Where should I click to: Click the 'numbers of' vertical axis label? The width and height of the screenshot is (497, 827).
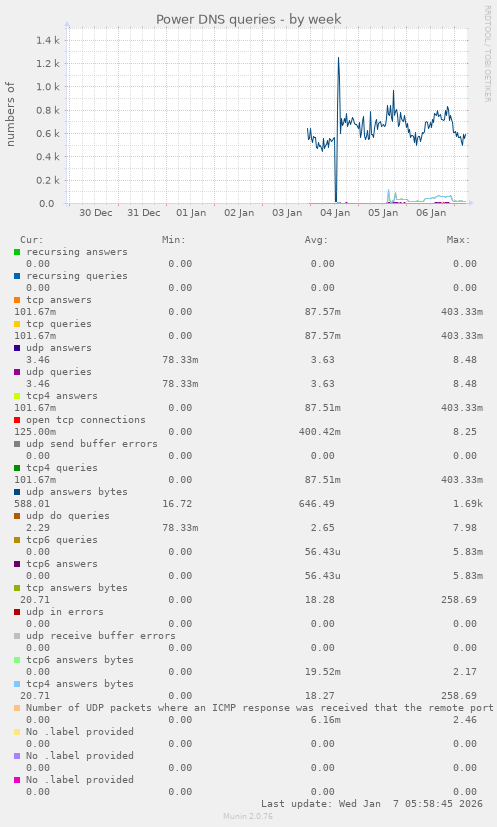pos(10,114)
